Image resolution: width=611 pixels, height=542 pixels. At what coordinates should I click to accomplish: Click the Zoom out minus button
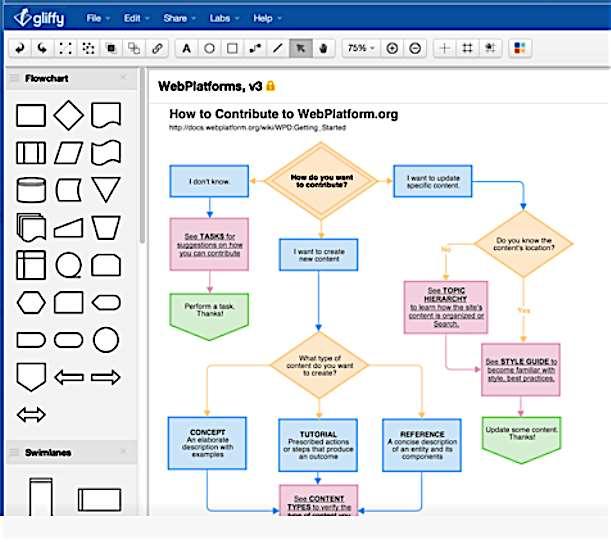[x=415, y=48]
